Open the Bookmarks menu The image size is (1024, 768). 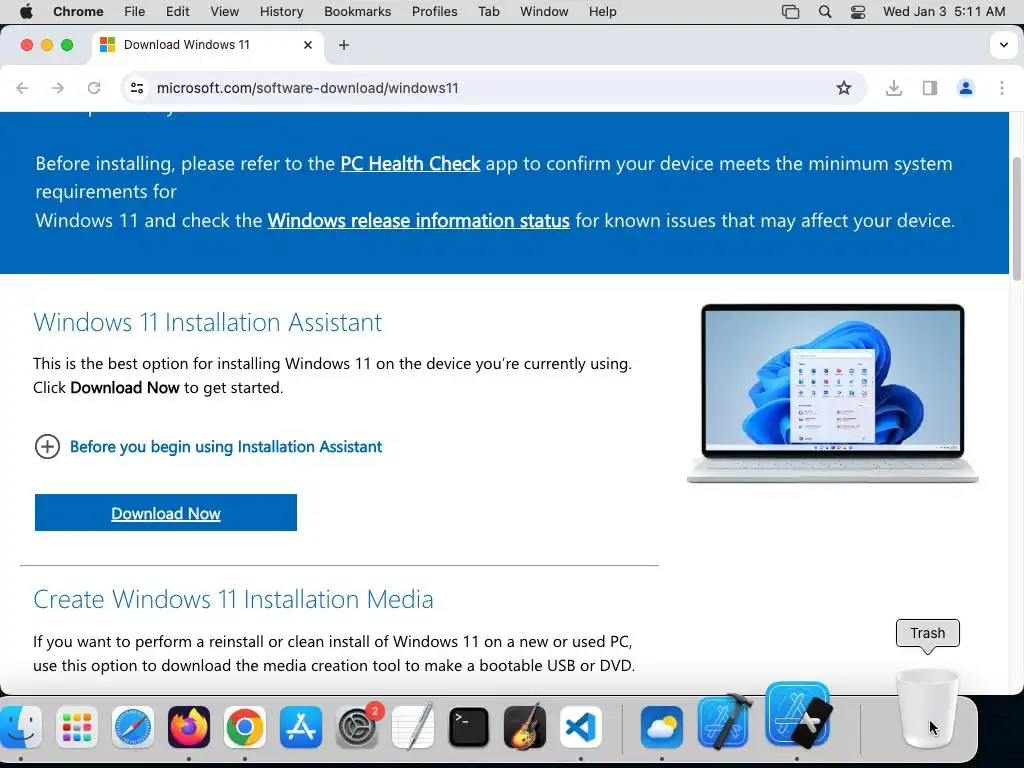click(x=357, y=12)
